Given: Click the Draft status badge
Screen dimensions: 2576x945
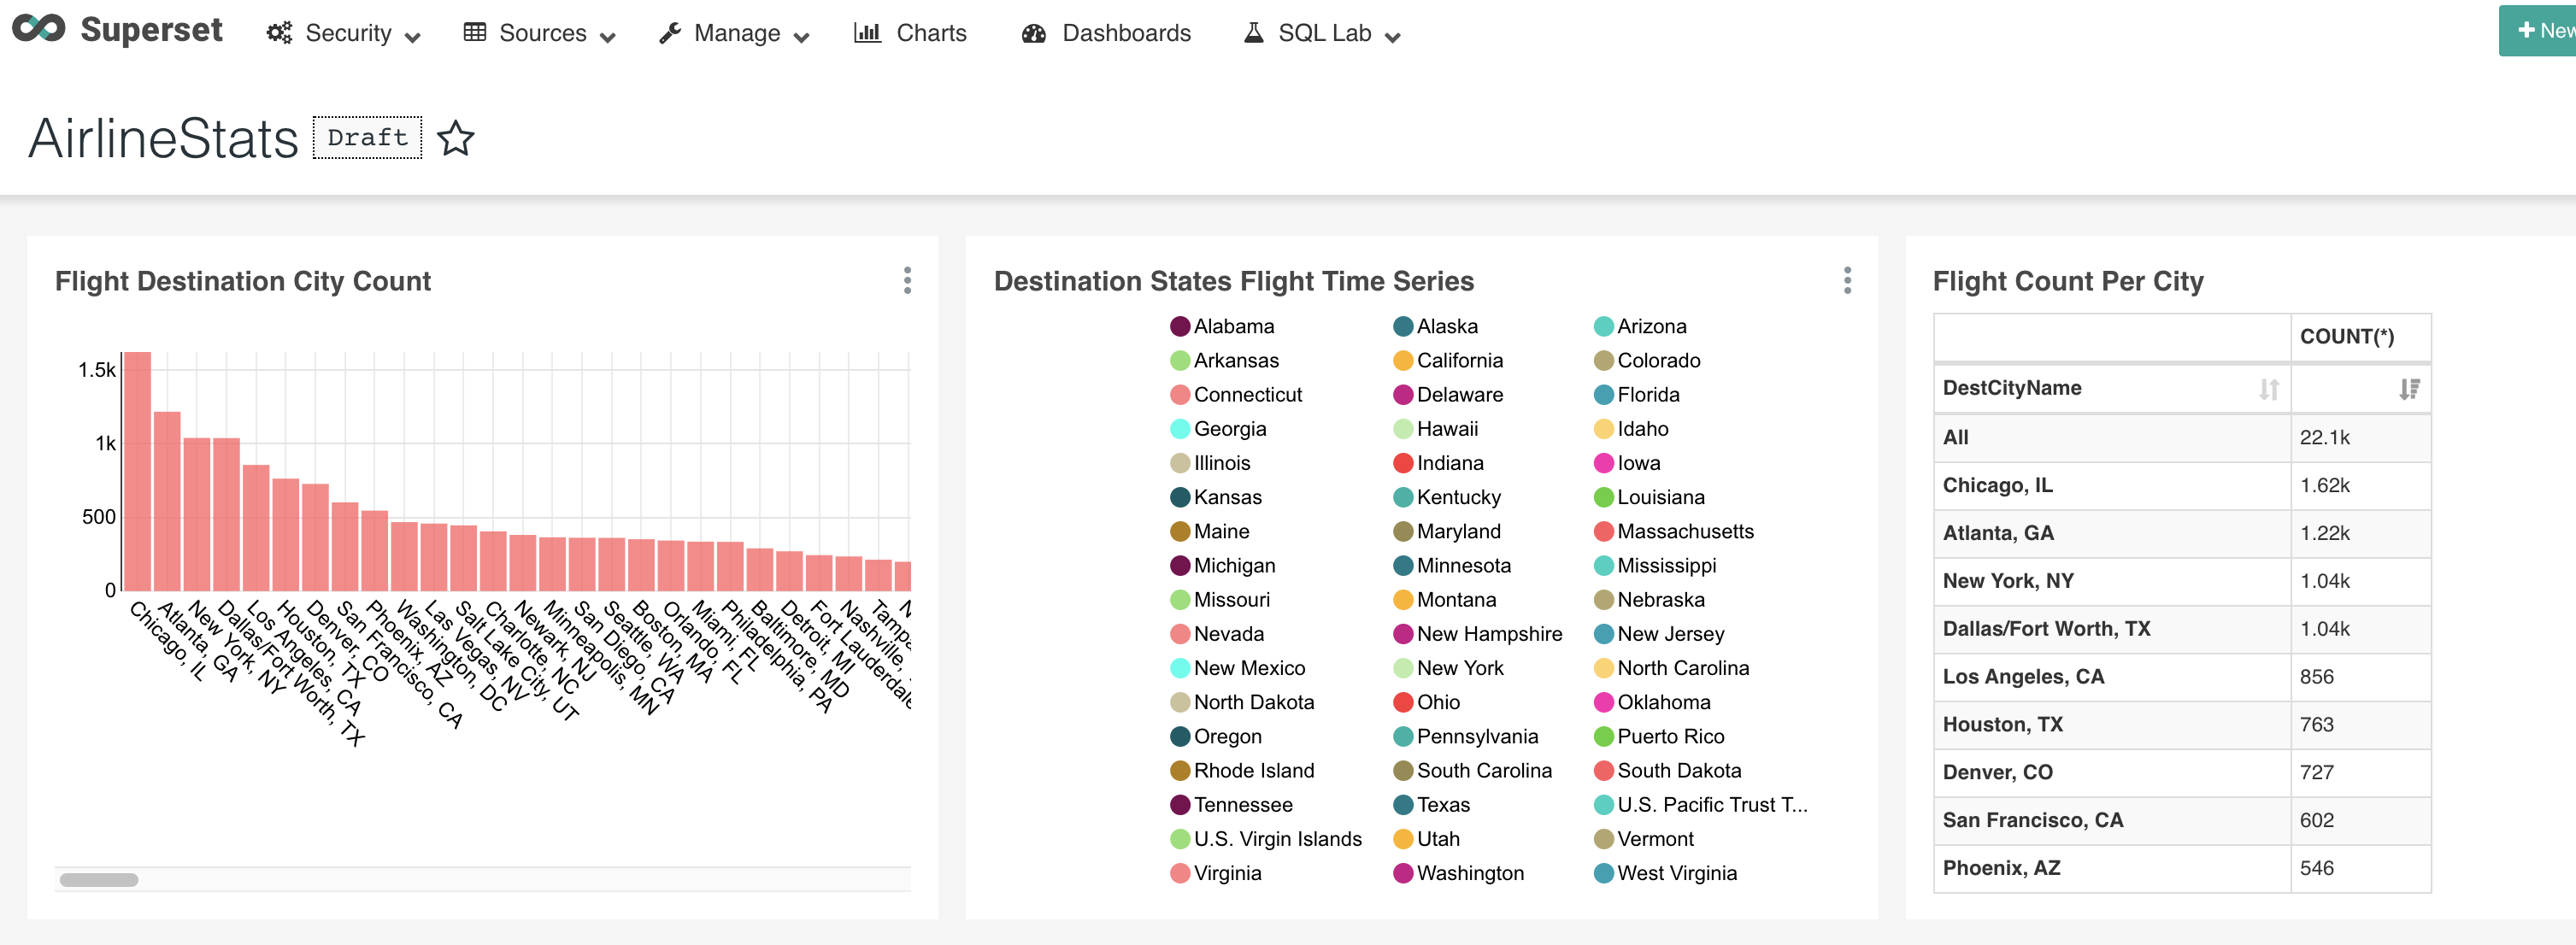Looking at the screenshot, I should pyautogui.click(x=367, y=137).
